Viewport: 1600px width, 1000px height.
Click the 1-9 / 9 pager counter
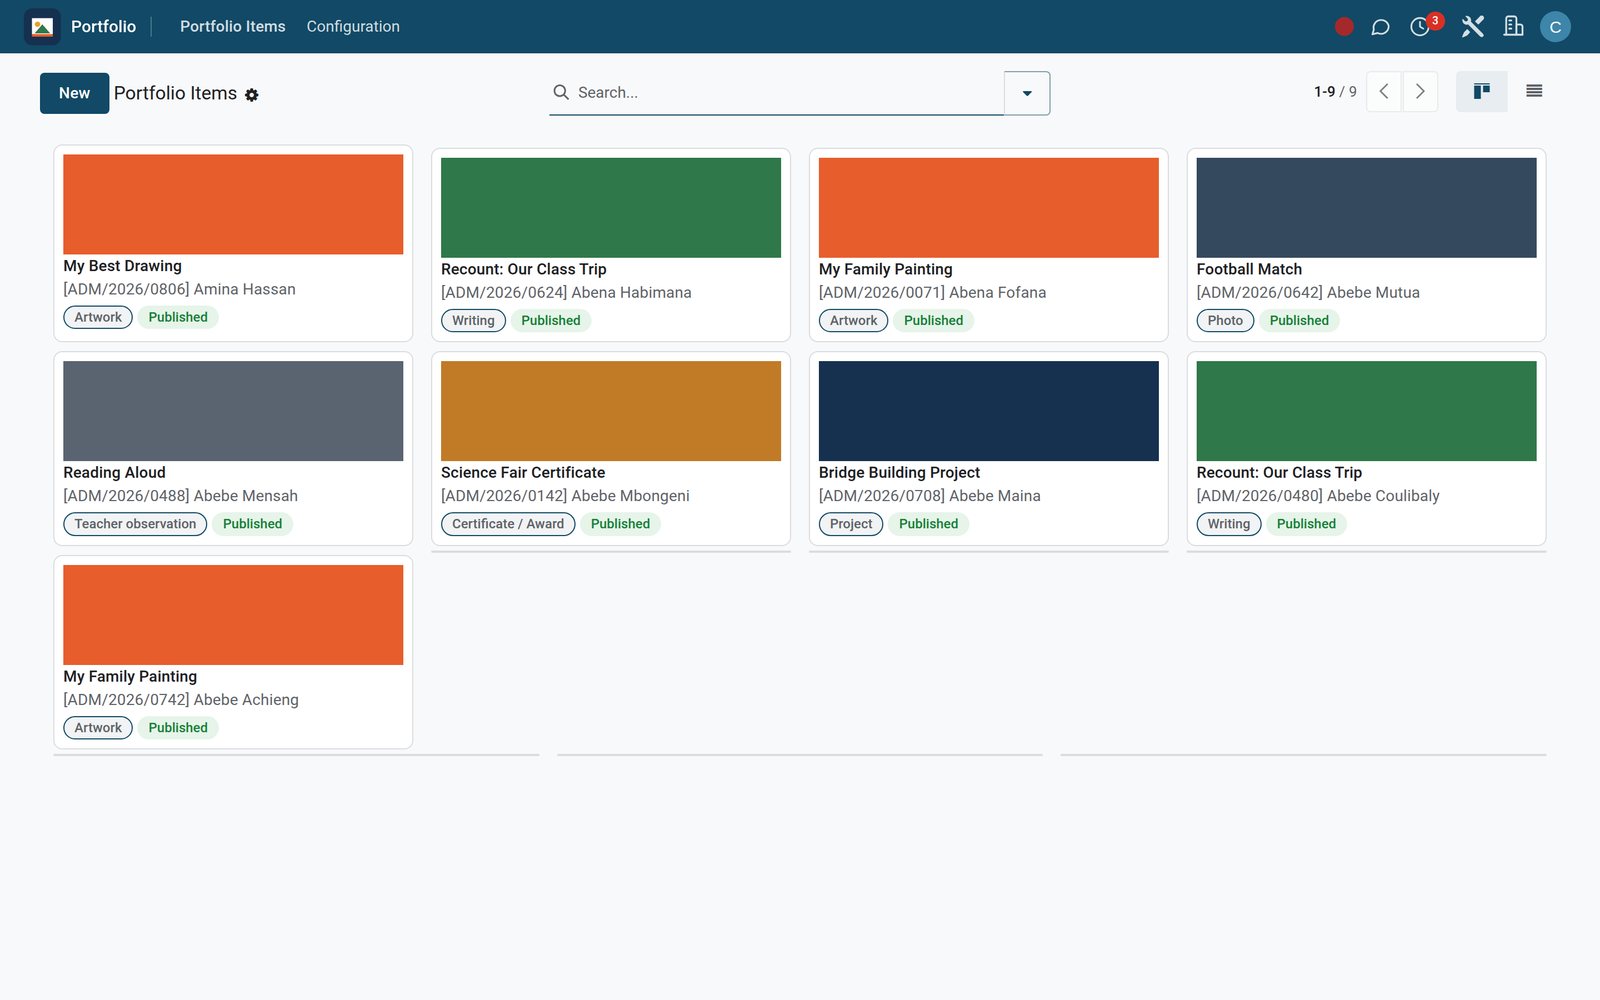[x=1335, y=92]
